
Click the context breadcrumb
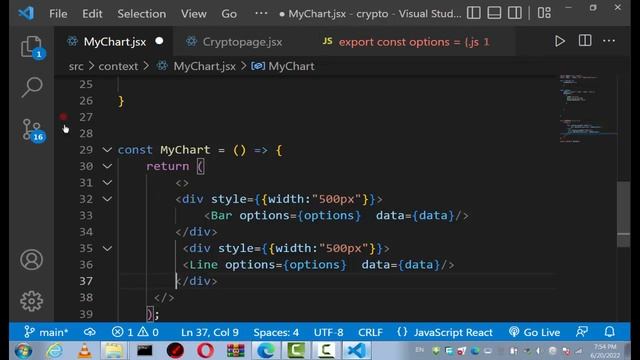pyautogui.click(x=118, y=66)
